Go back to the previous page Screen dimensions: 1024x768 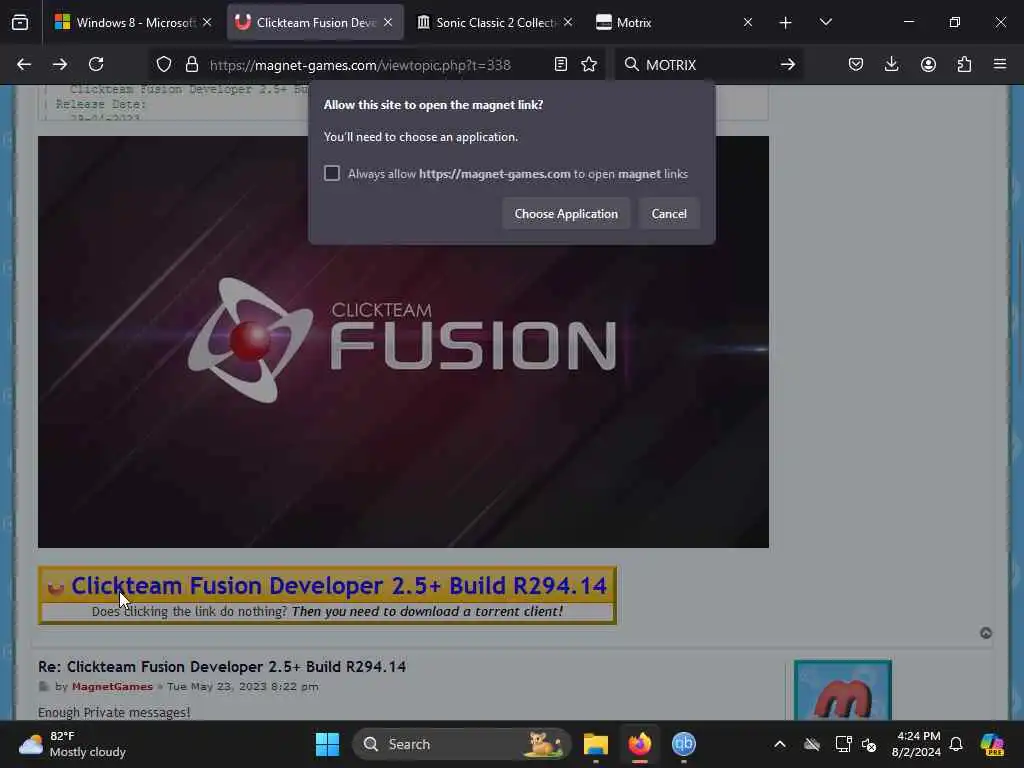[x=24, y=64]
